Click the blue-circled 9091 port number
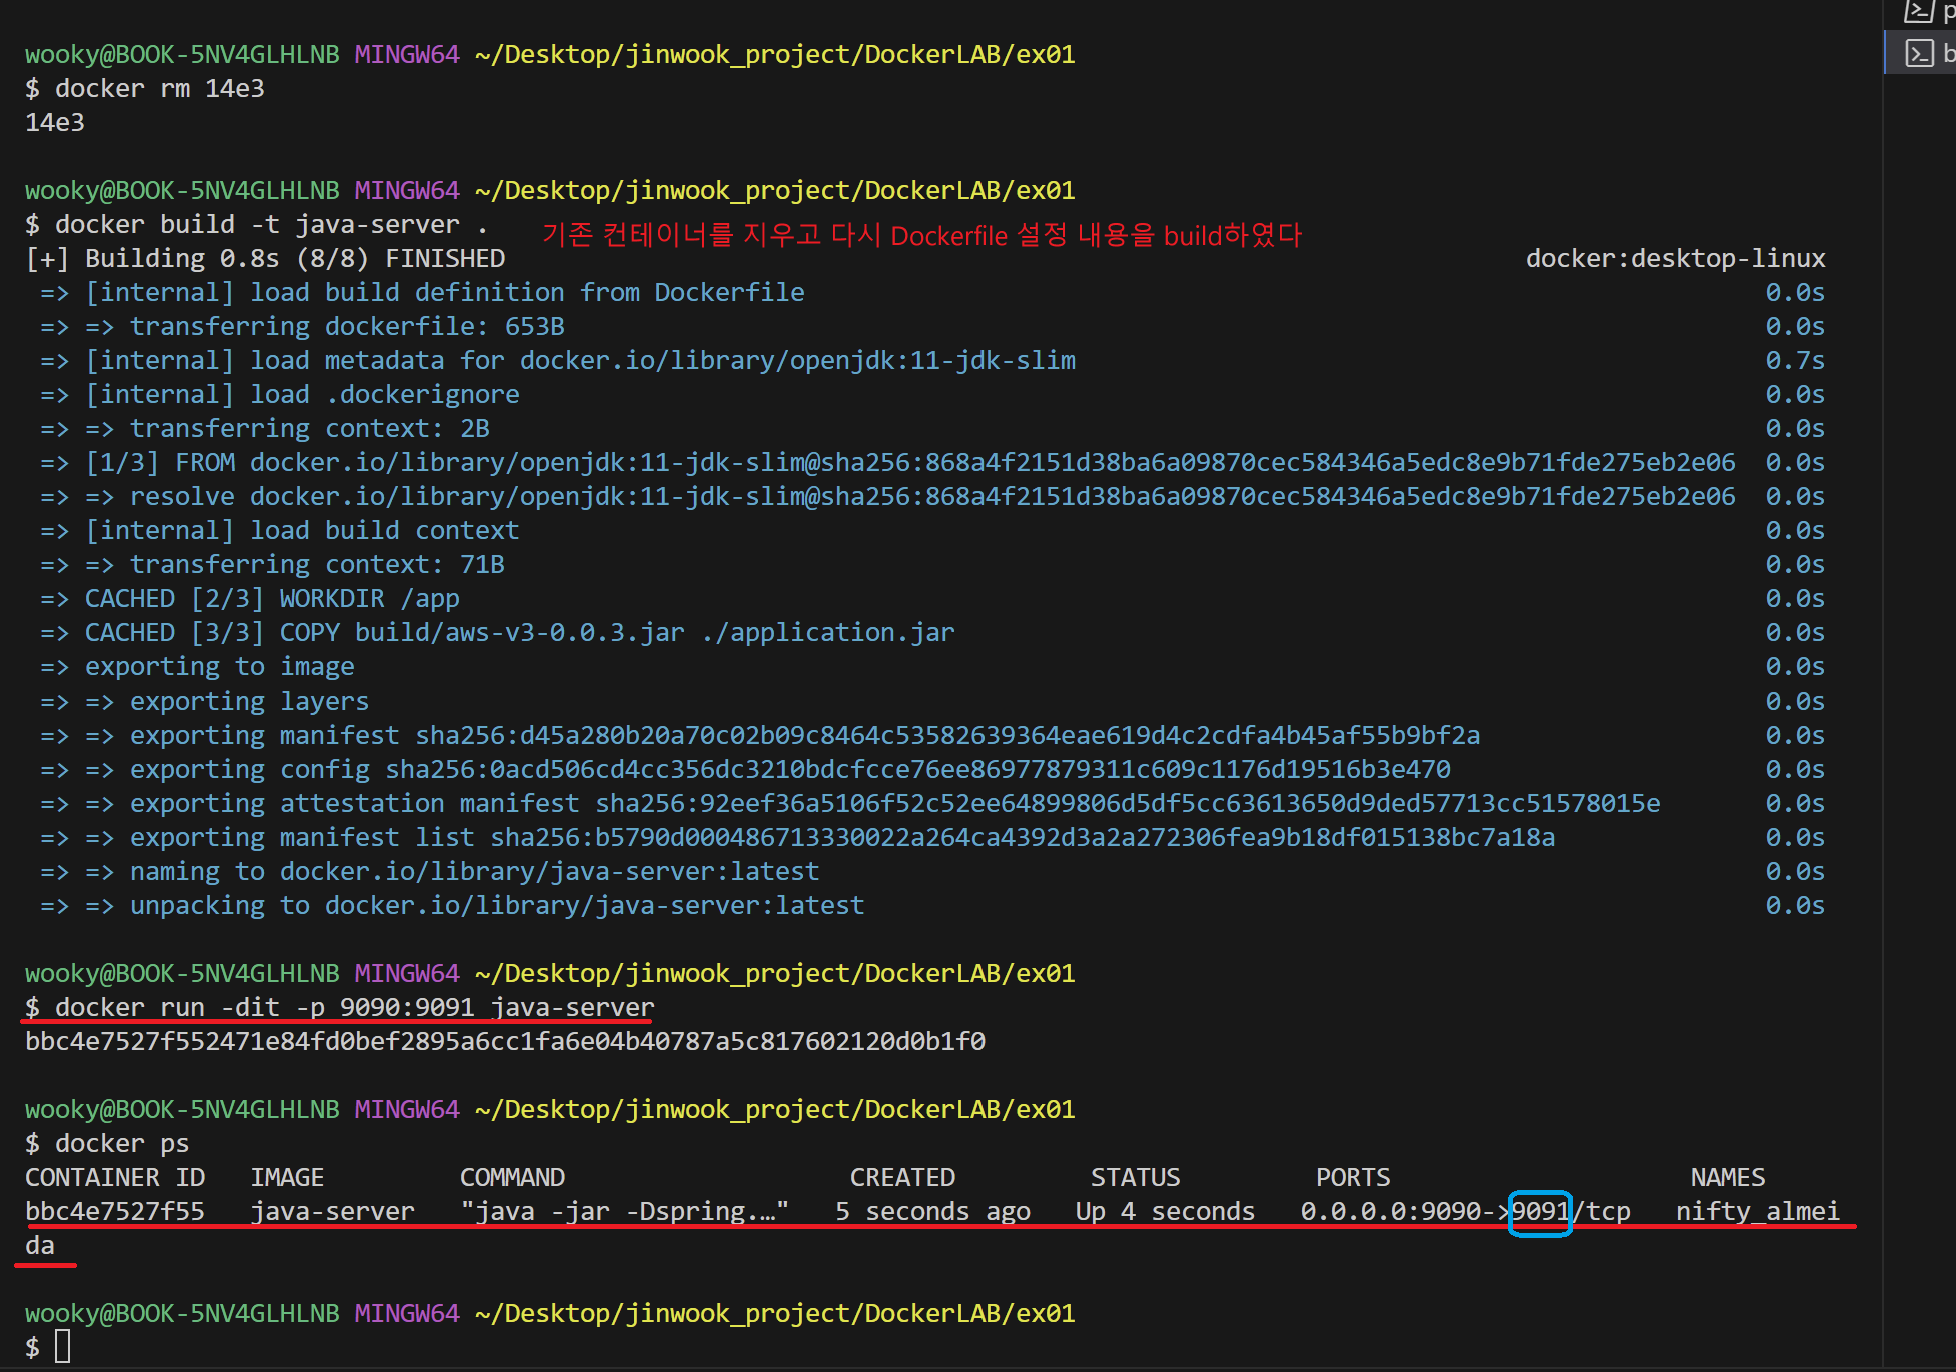 [x=1540, y=1212]
